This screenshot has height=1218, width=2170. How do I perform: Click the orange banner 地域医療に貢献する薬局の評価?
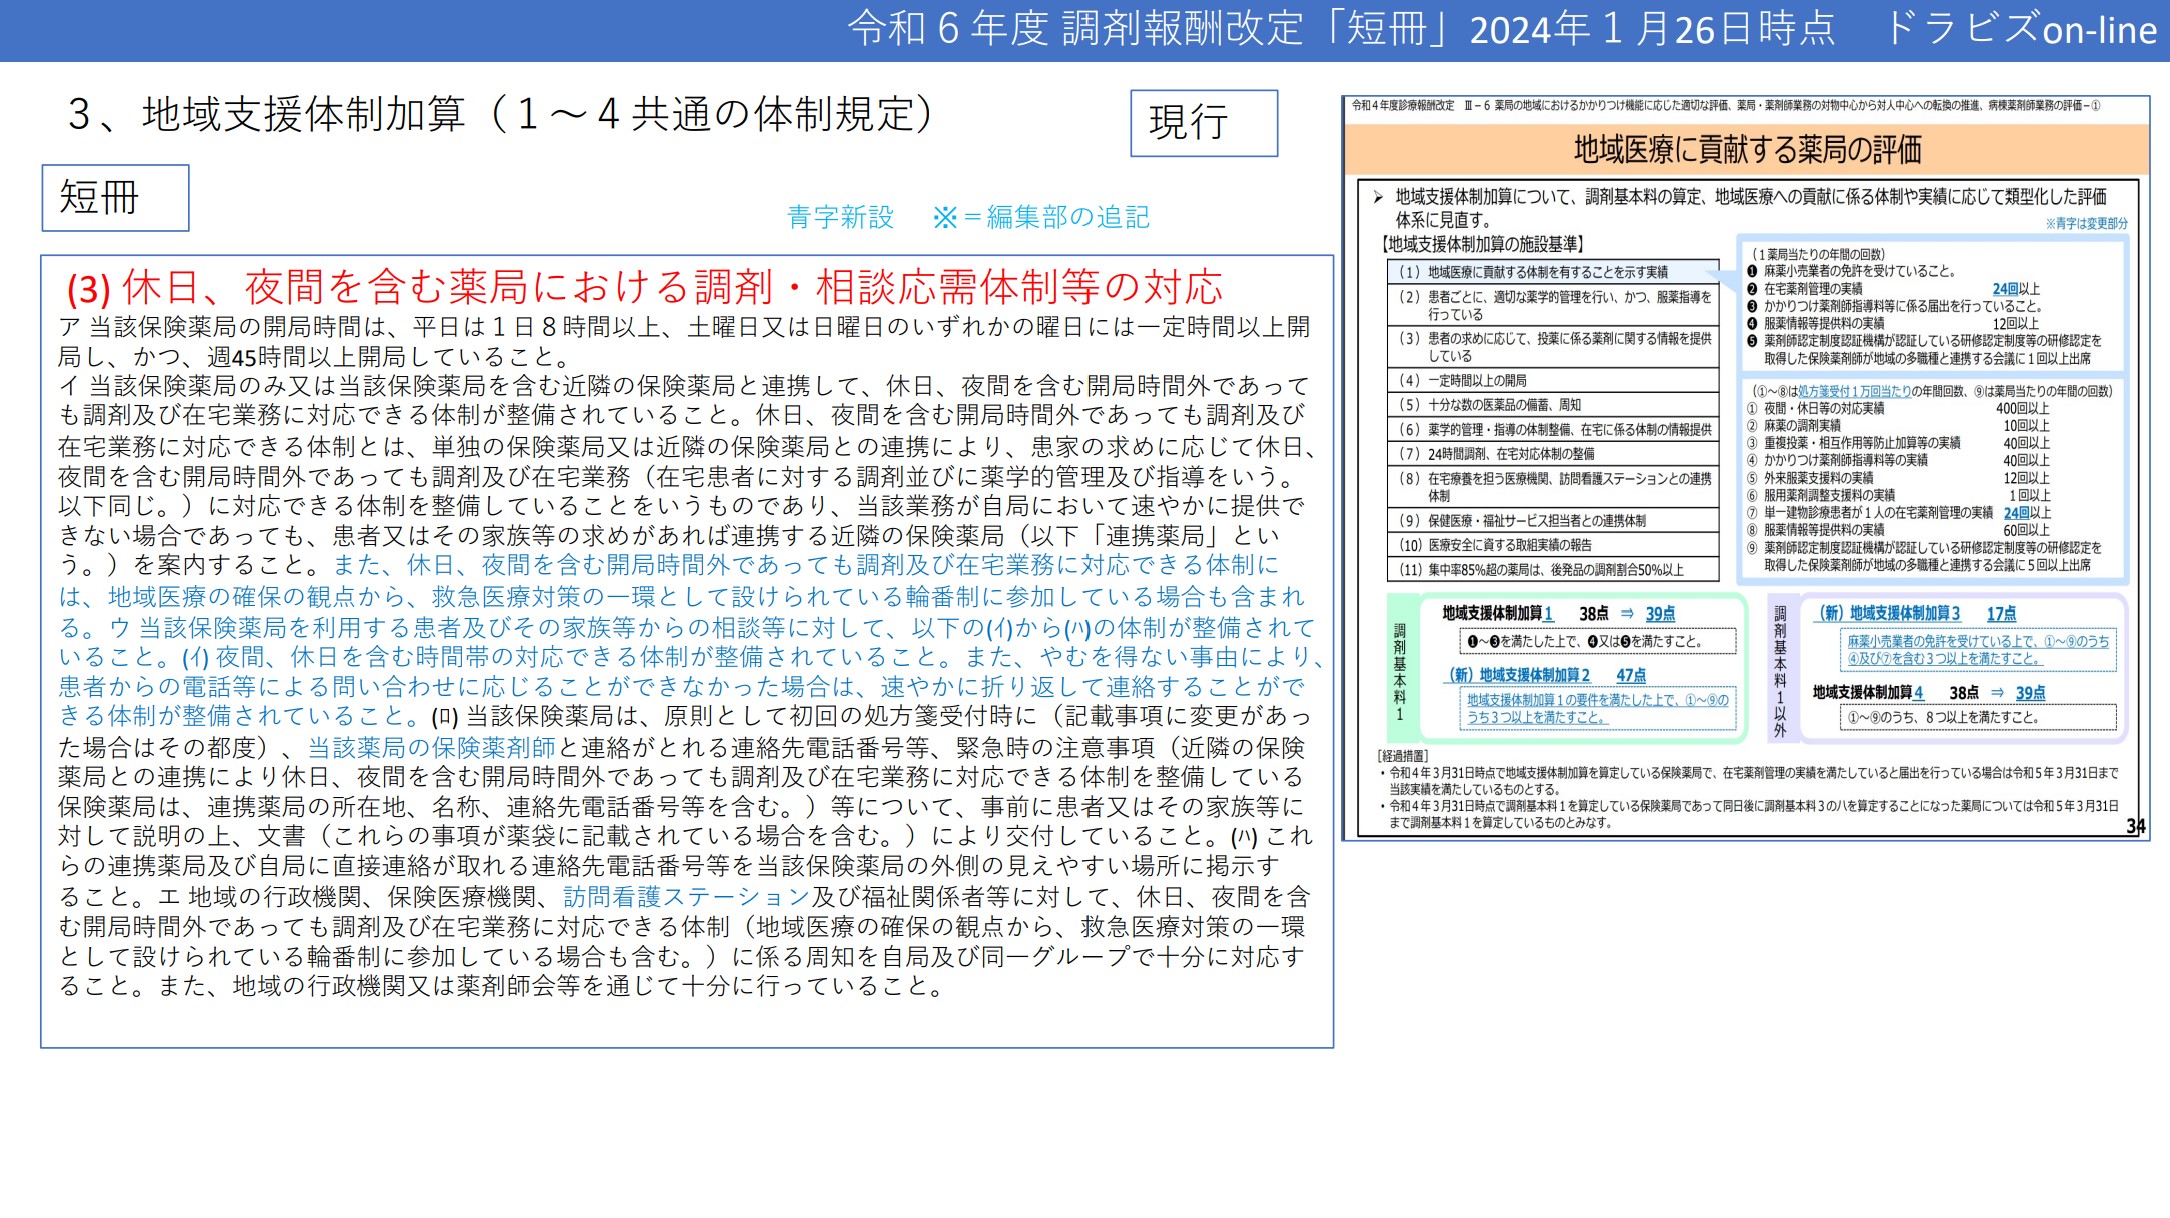(1746, 150)
